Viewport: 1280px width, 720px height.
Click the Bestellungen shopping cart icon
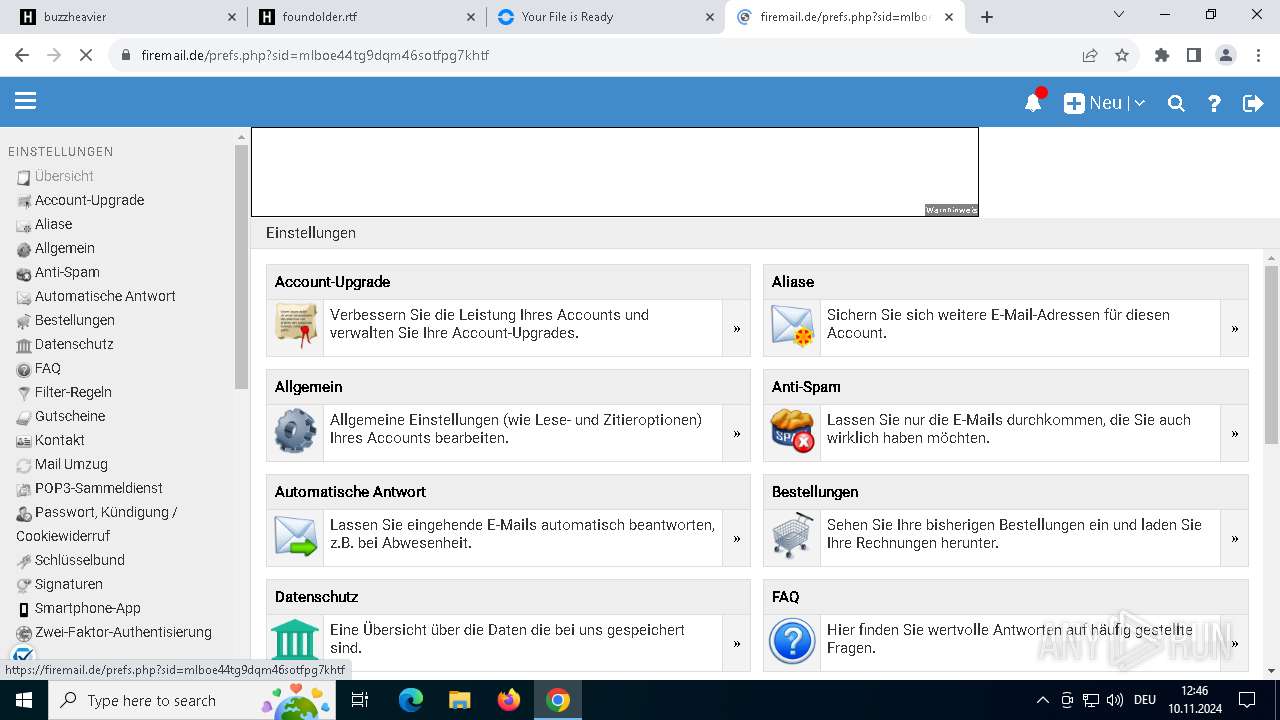coord(792,536)
